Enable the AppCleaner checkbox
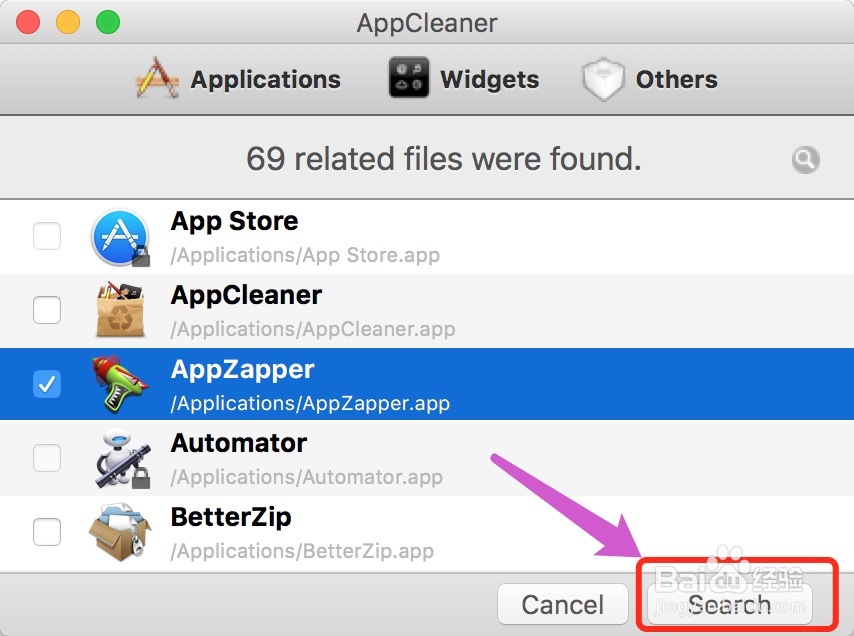Viewport: 854px width, 636px height. (x=47, y=311)
